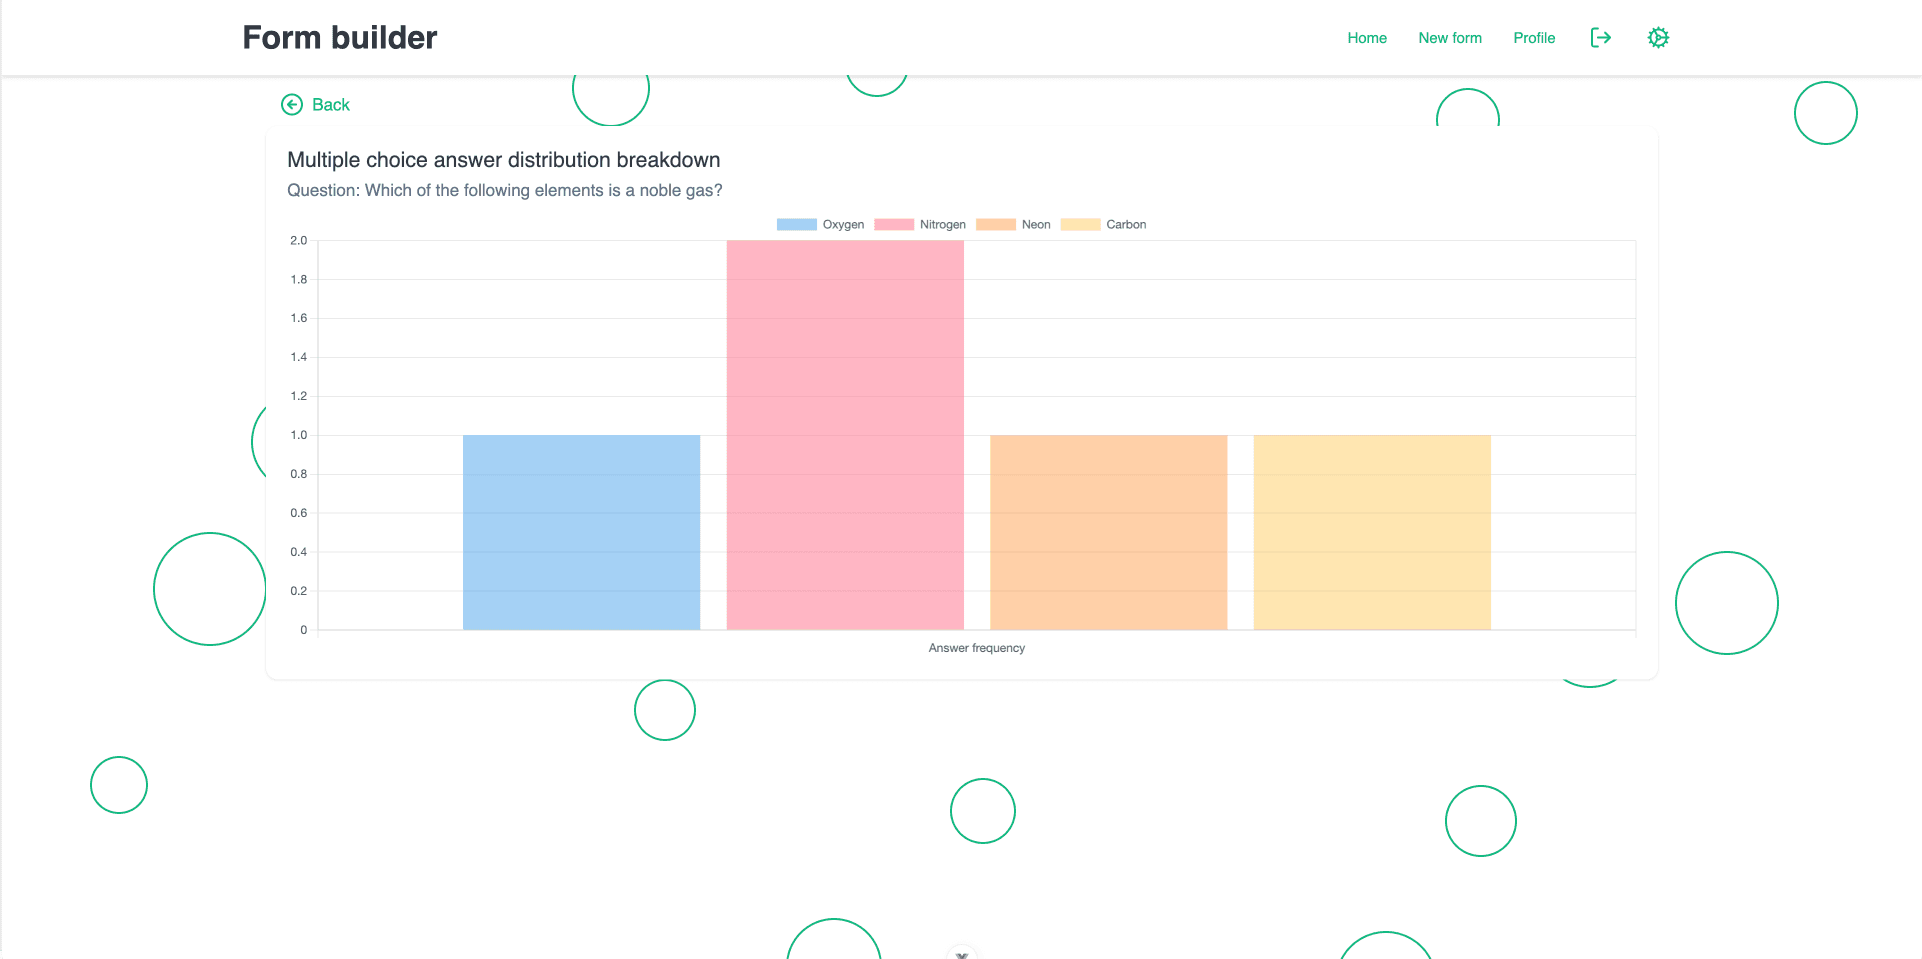Click the circled back arrow icon
Screen dimensions: 1922x959
[292, 105]
